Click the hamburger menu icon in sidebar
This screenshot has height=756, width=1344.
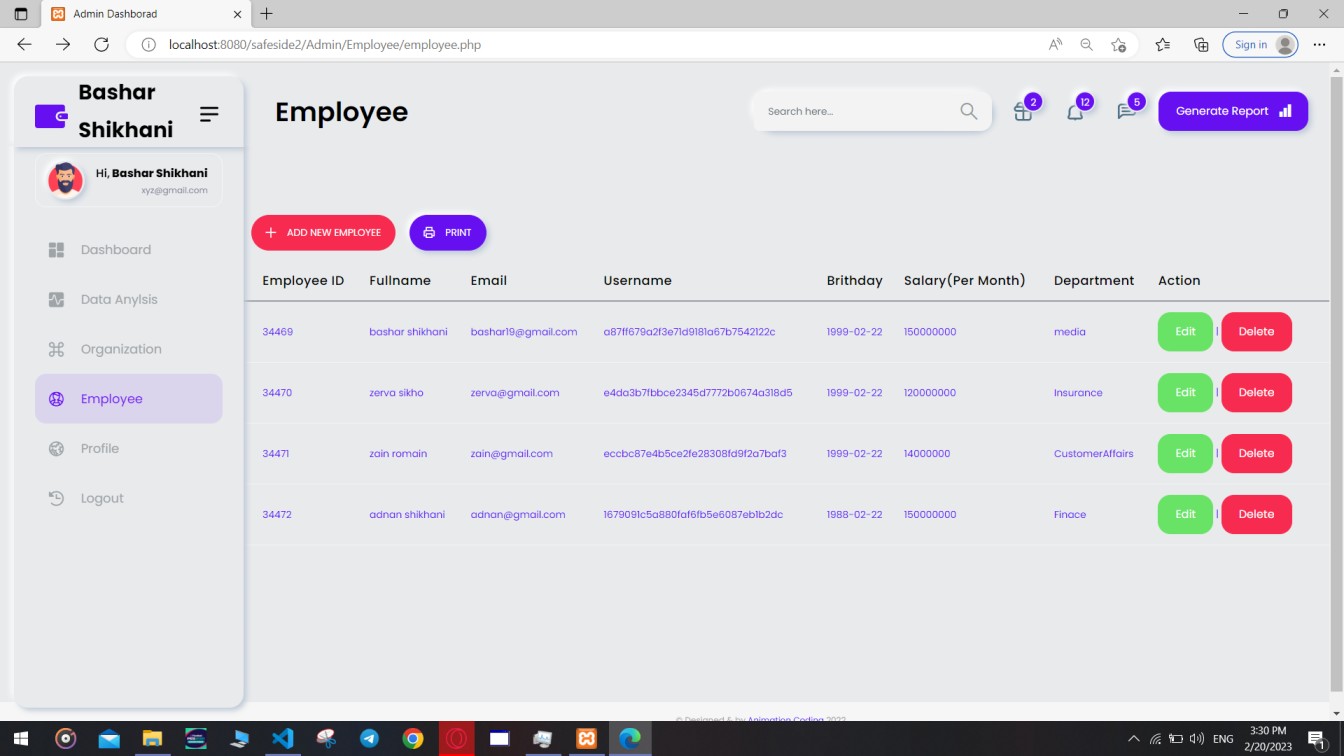tap(209, 114)
